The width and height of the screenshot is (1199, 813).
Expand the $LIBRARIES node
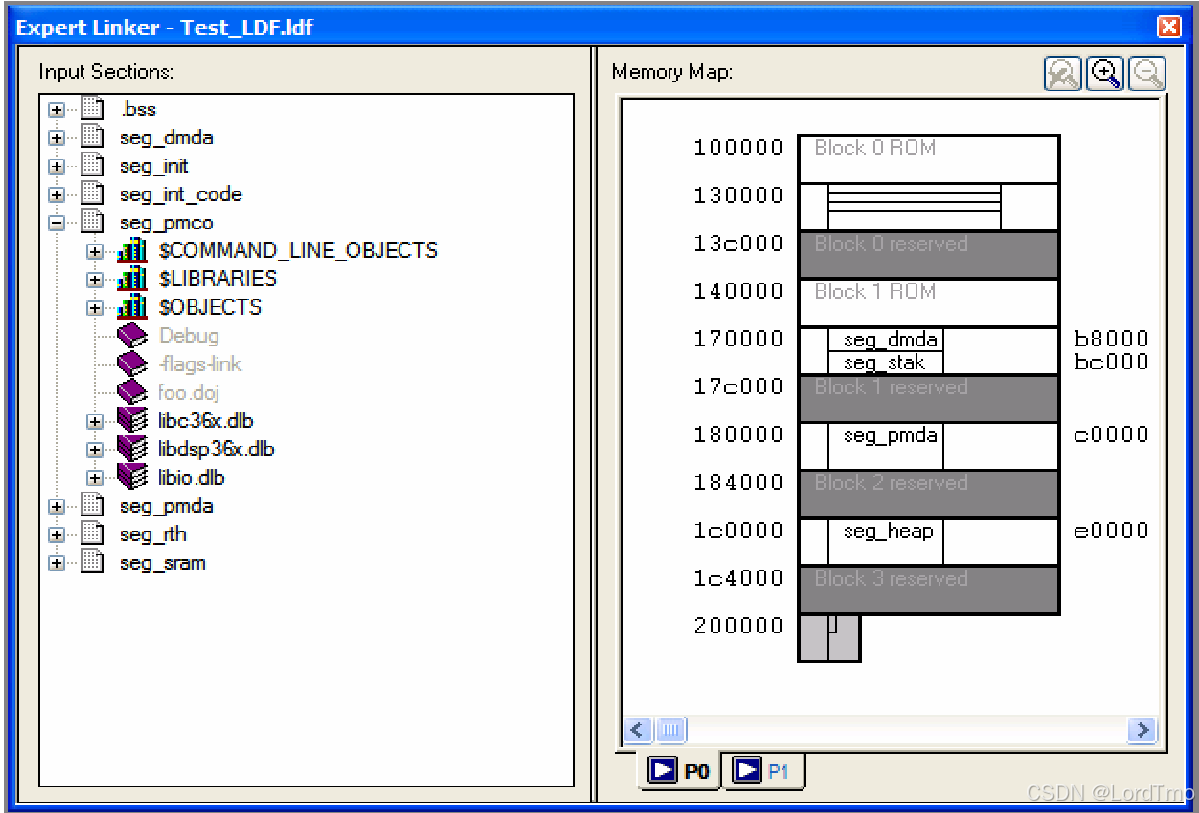pos(94,279)
